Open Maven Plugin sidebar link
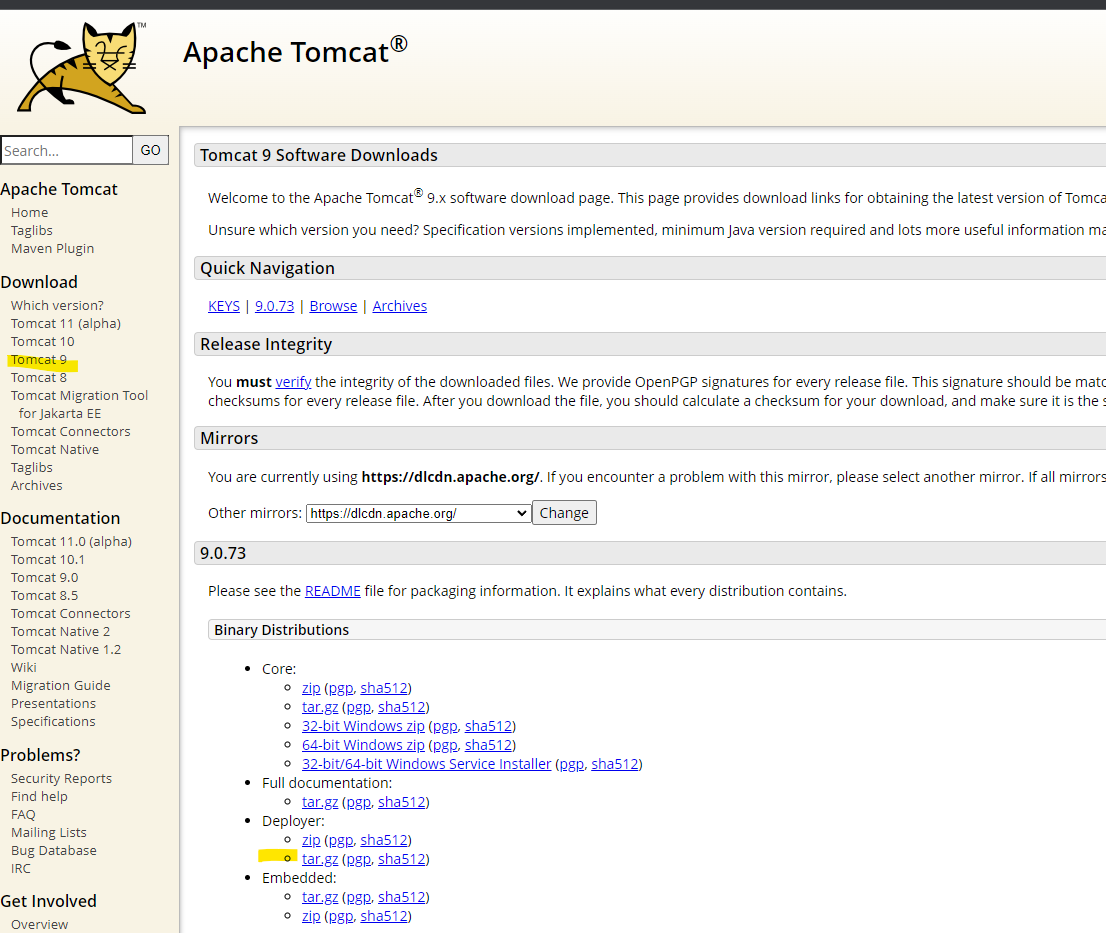 click(52, 248)
